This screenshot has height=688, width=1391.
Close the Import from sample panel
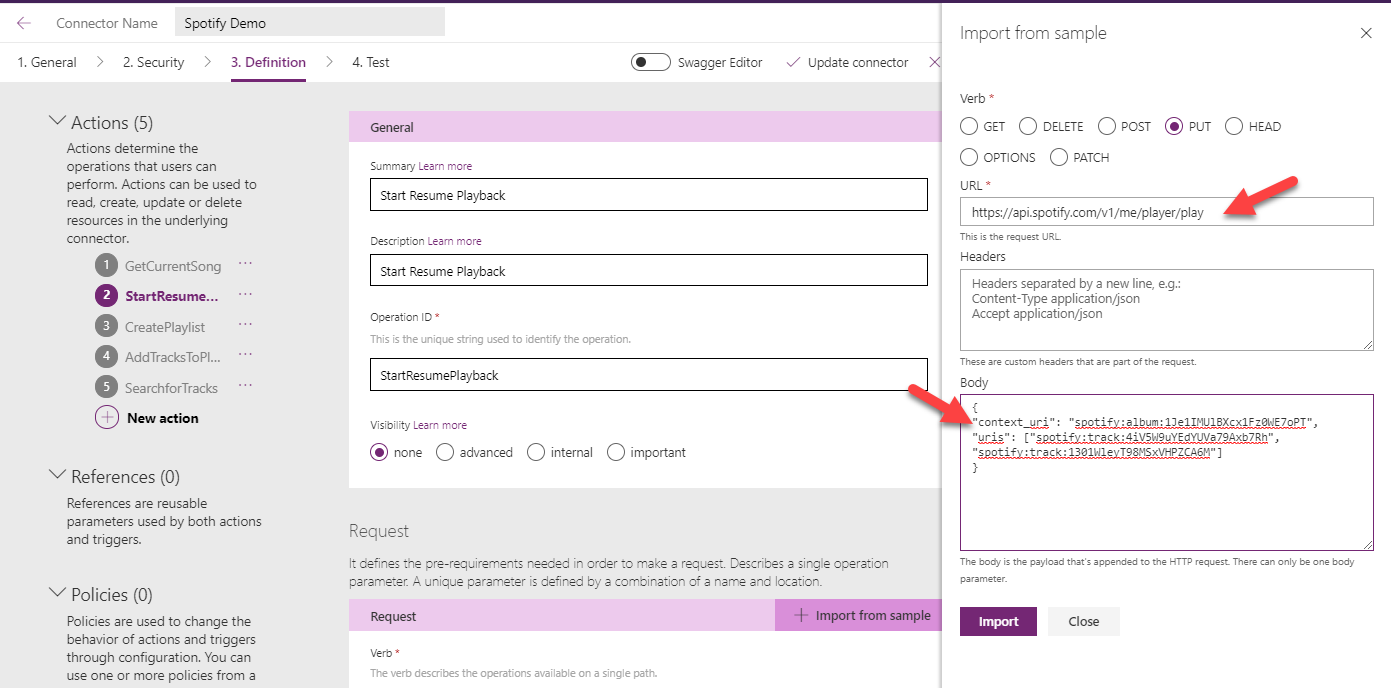1366,33
